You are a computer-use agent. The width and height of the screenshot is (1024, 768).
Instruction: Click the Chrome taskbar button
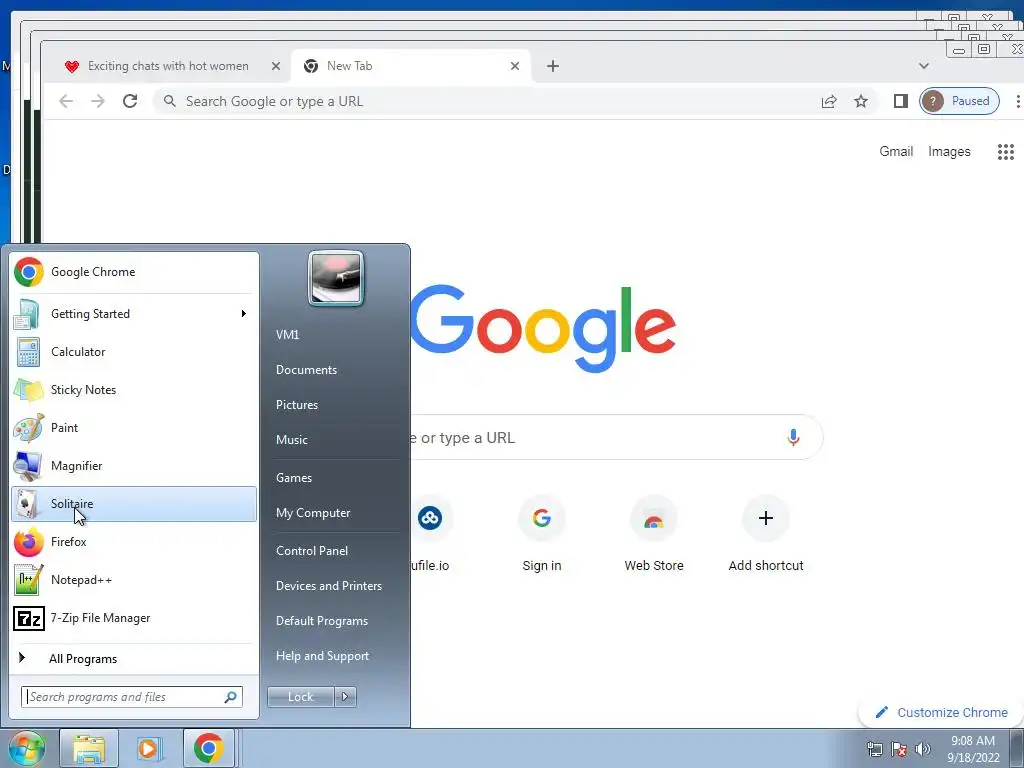(208, 748)
